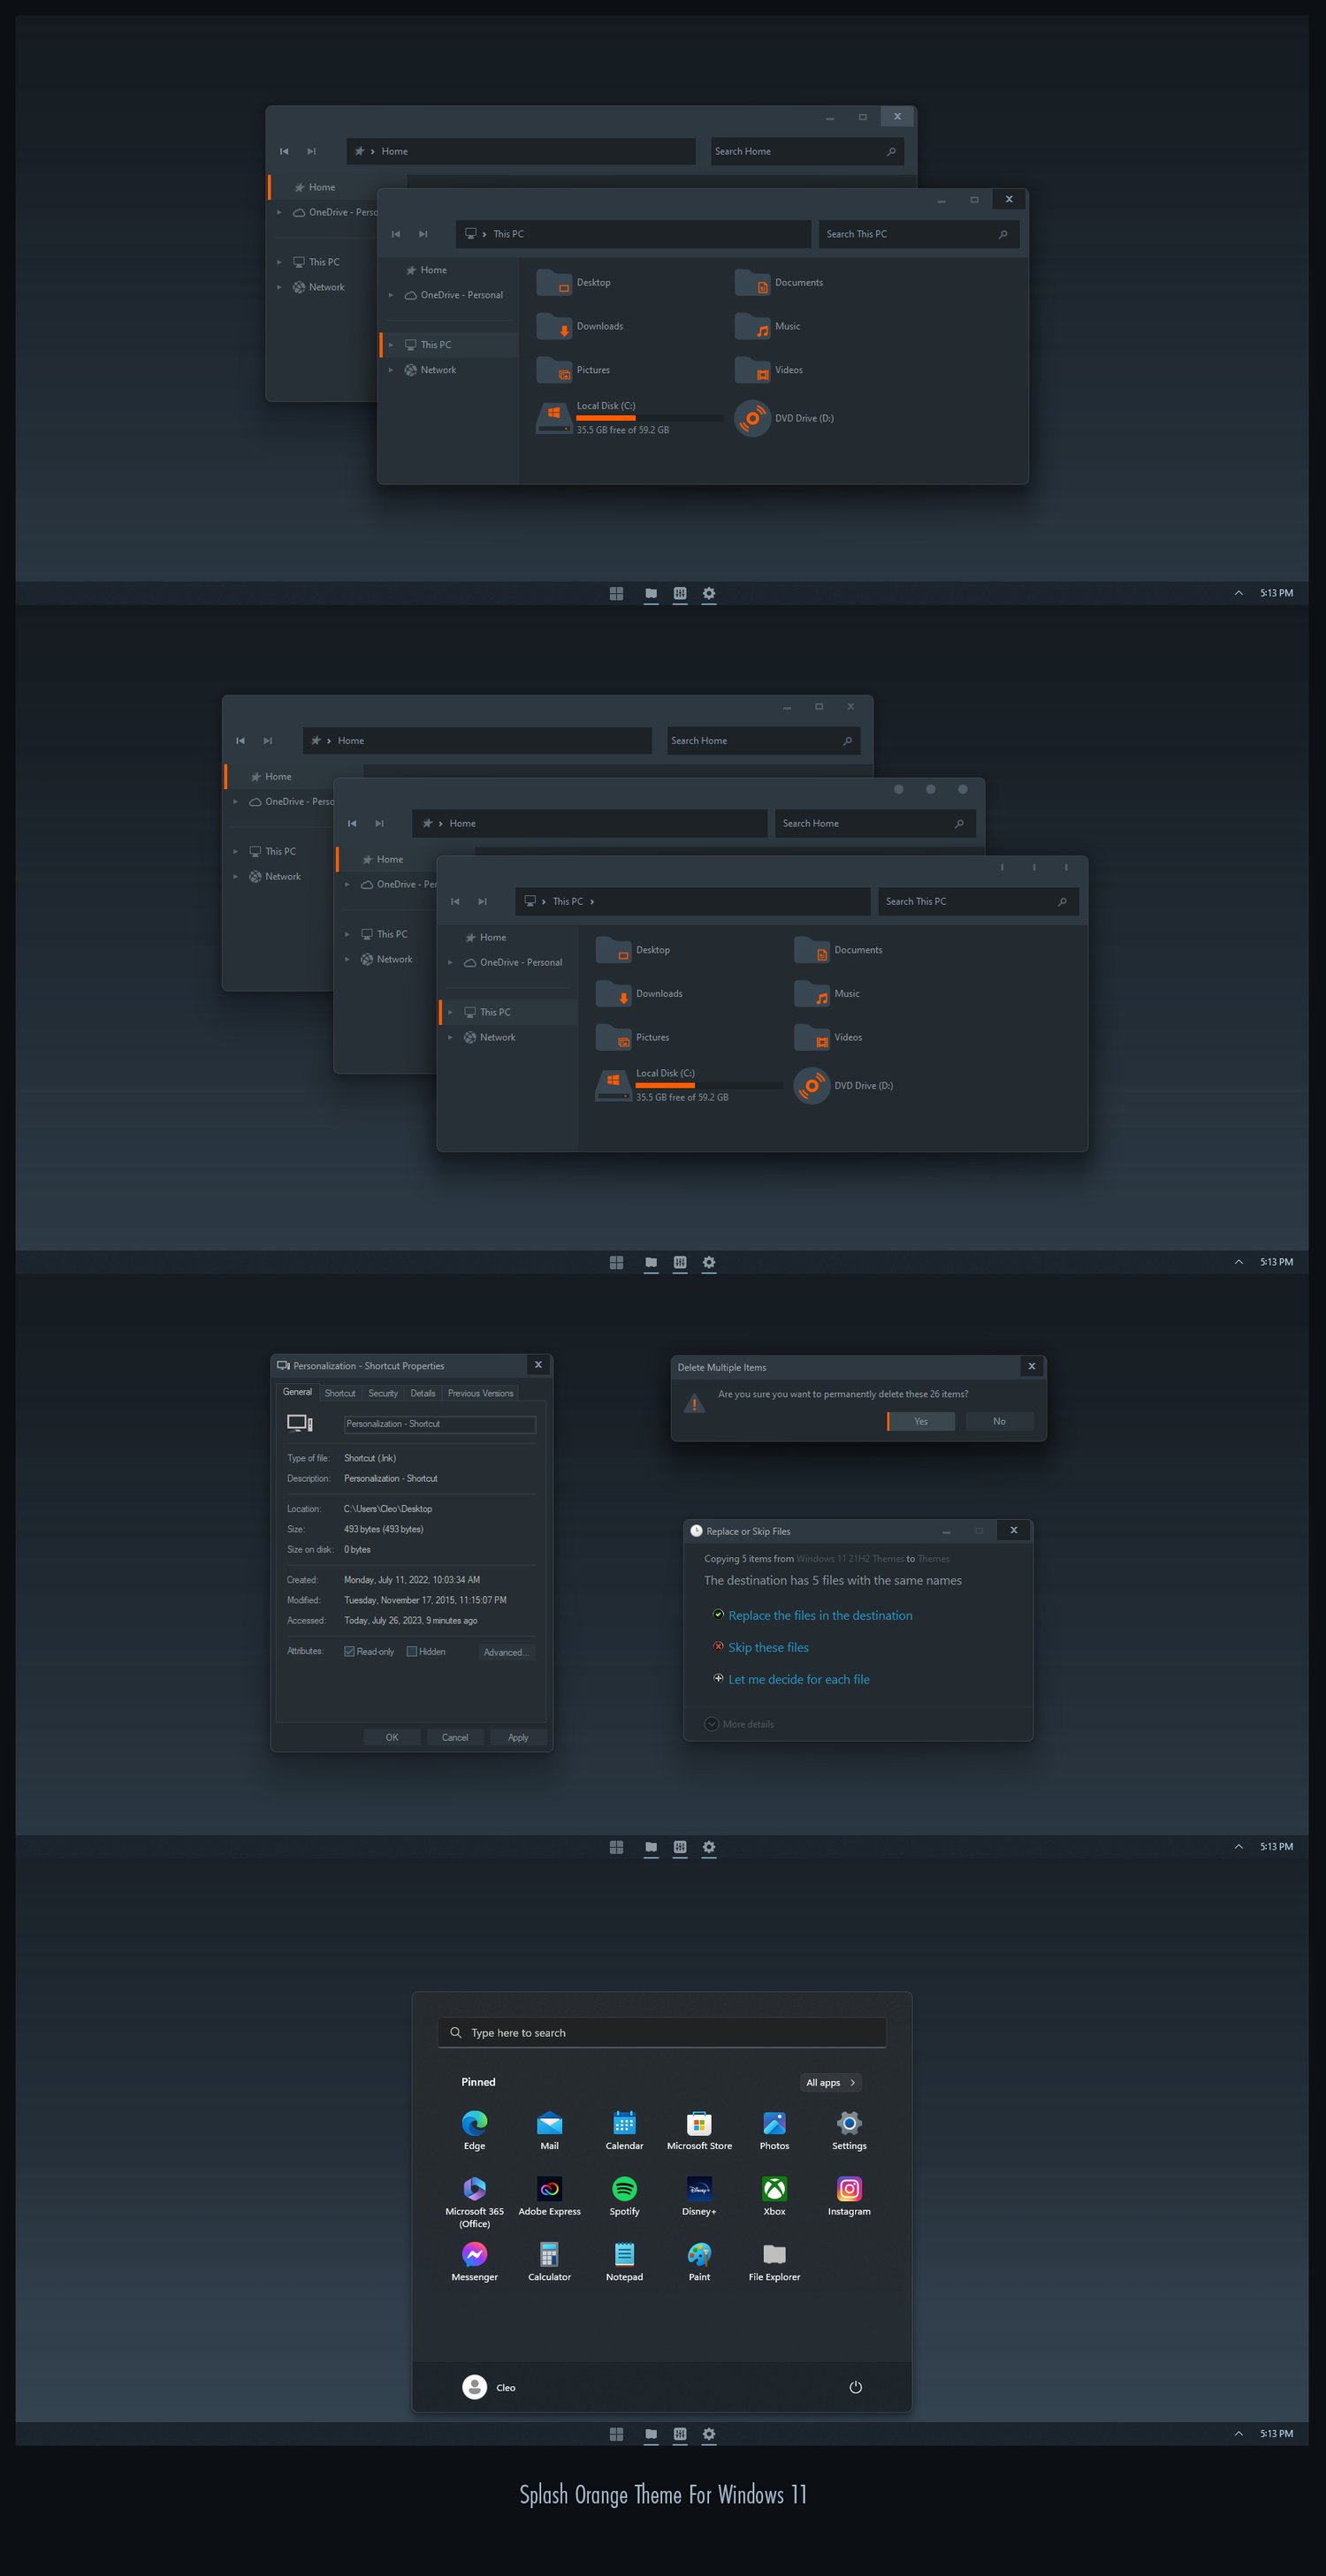Open Settings gear on the taskbar below the Start menu
Viewport: 1326px width, 2576px height.
click(709, 2434)
